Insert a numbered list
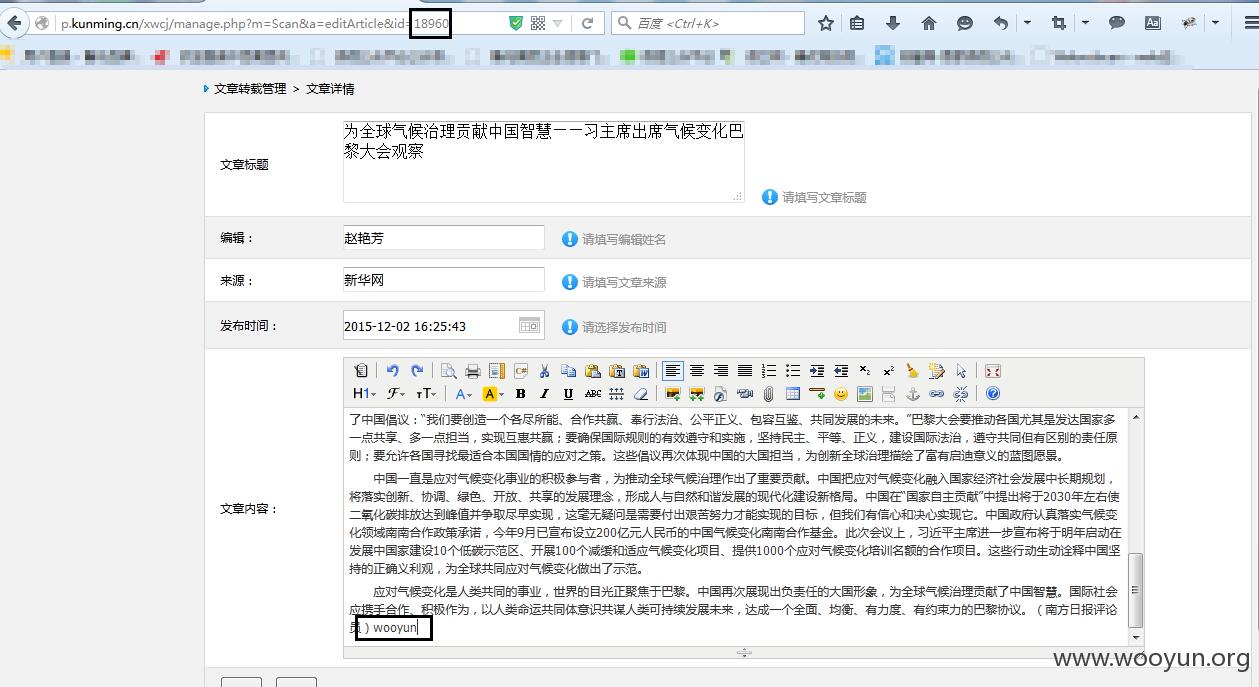The height and width of the screenshot is (687, 1259). point(769,371)
